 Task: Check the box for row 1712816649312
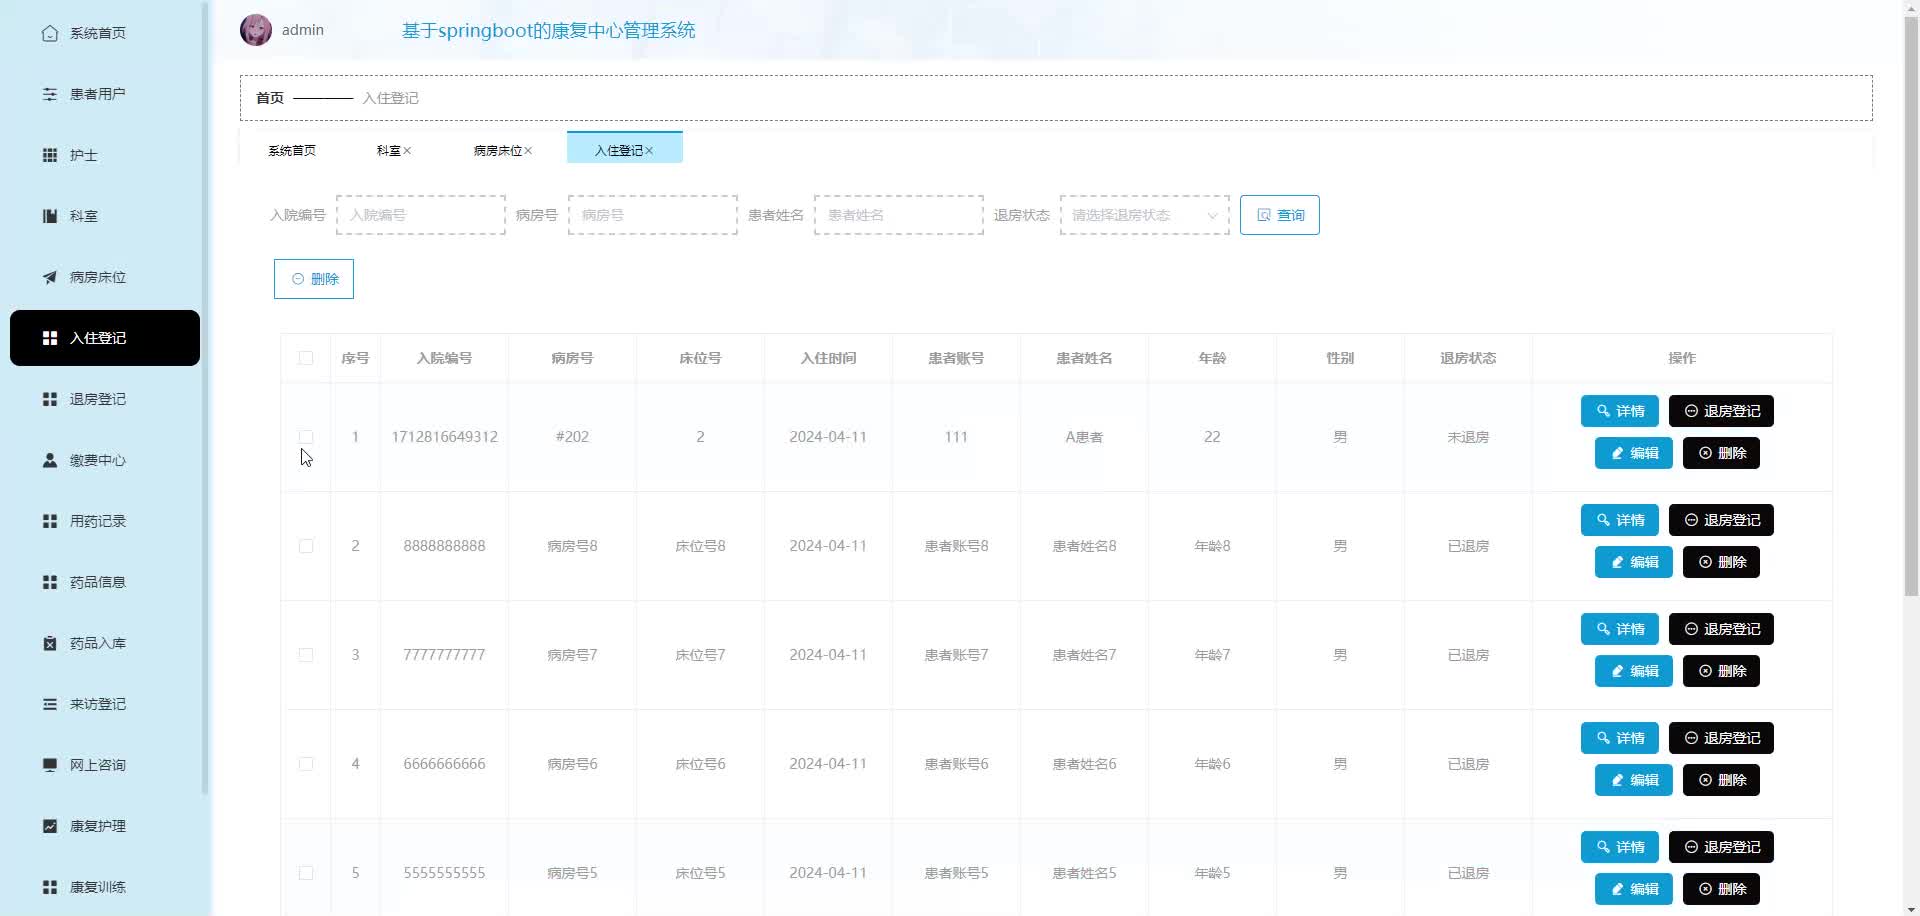[306, 437]
